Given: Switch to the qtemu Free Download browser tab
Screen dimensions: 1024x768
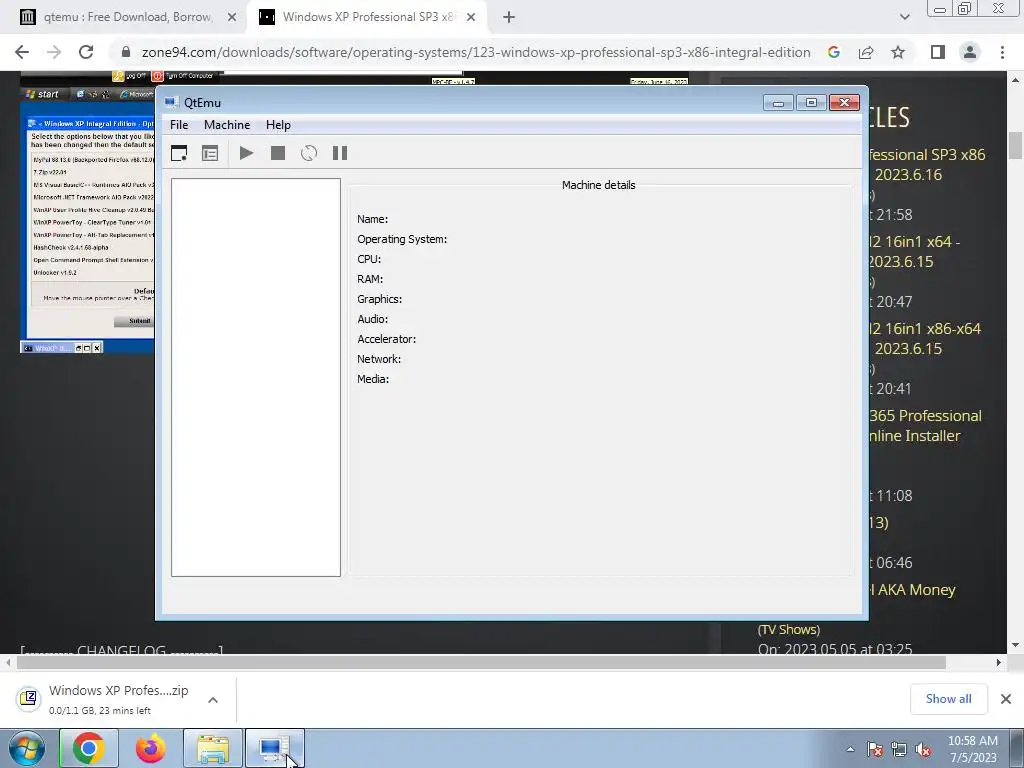Looking at the screenshot, I should [128, 17].
